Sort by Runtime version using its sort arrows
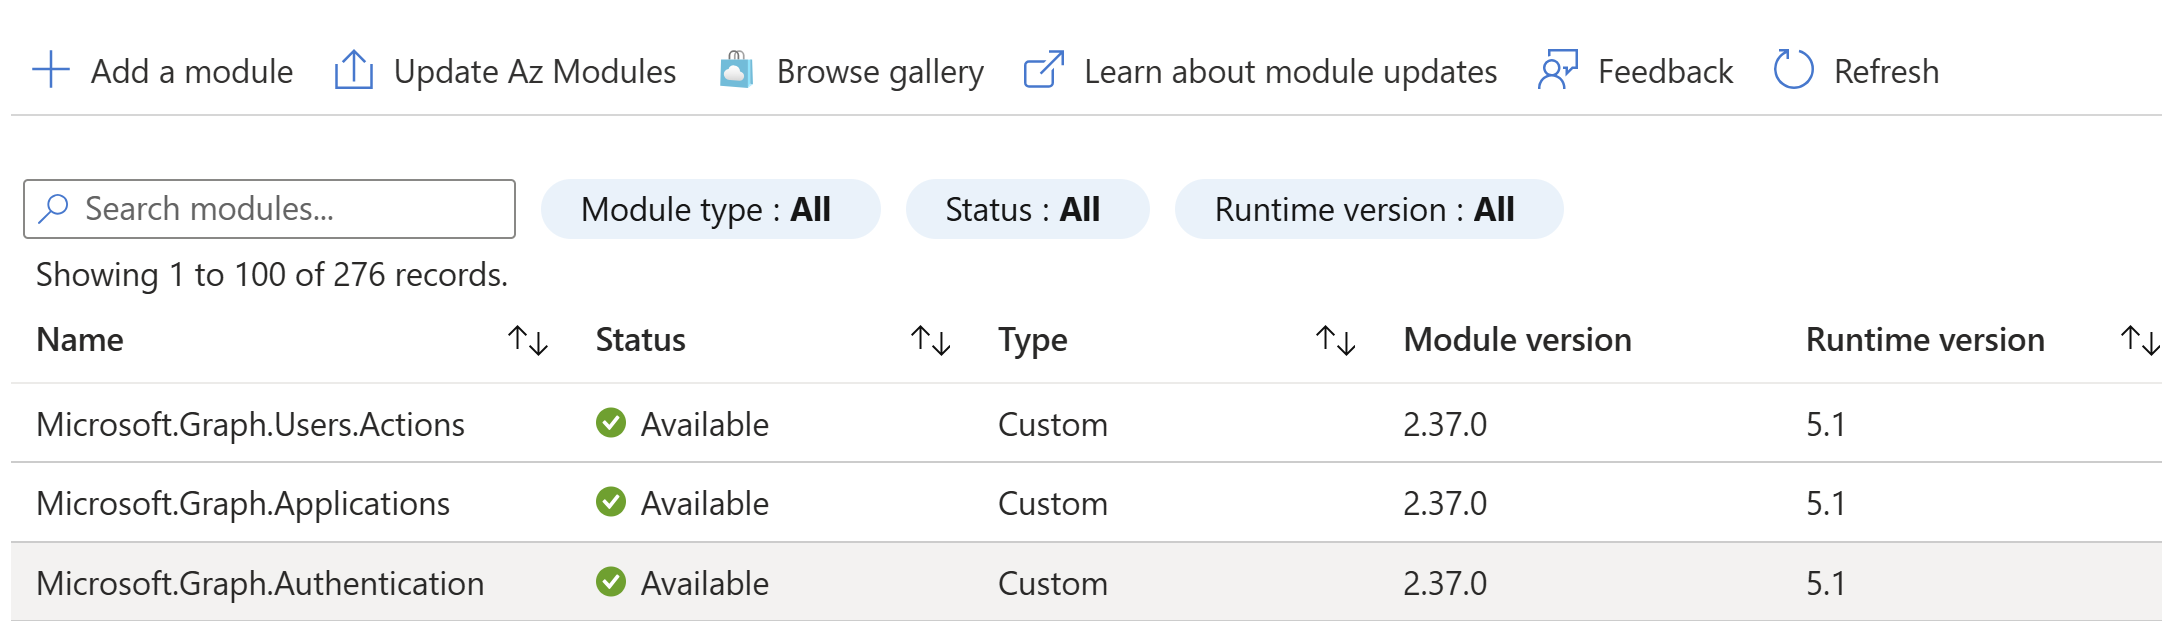2162x621 pixels. point(2140,340)
